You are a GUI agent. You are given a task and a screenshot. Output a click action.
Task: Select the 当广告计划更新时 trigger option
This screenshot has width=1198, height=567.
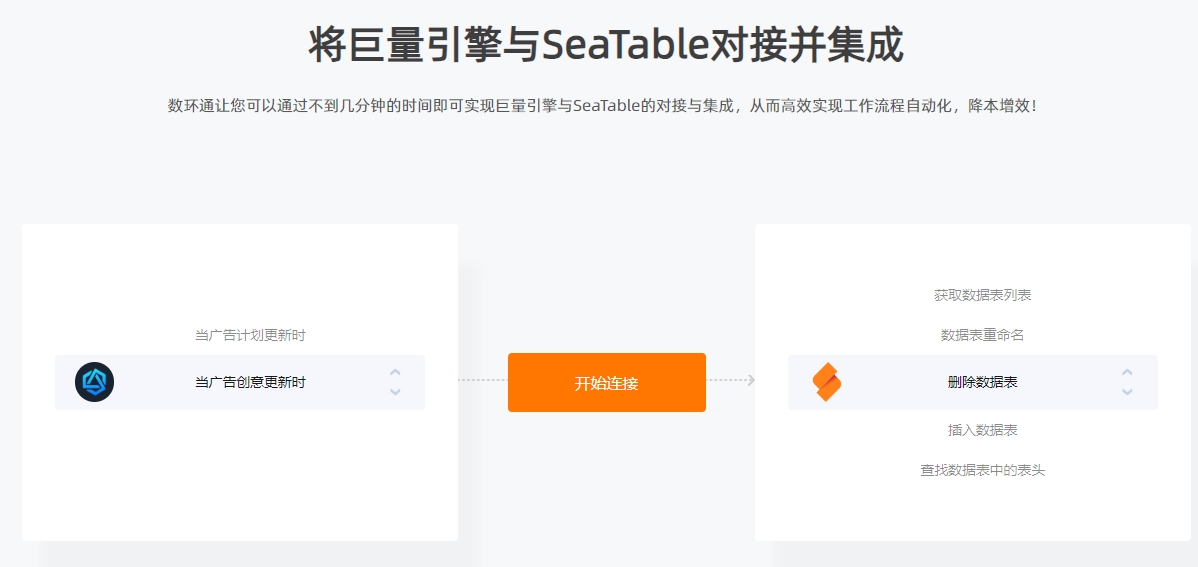click(x=251, y=335)
